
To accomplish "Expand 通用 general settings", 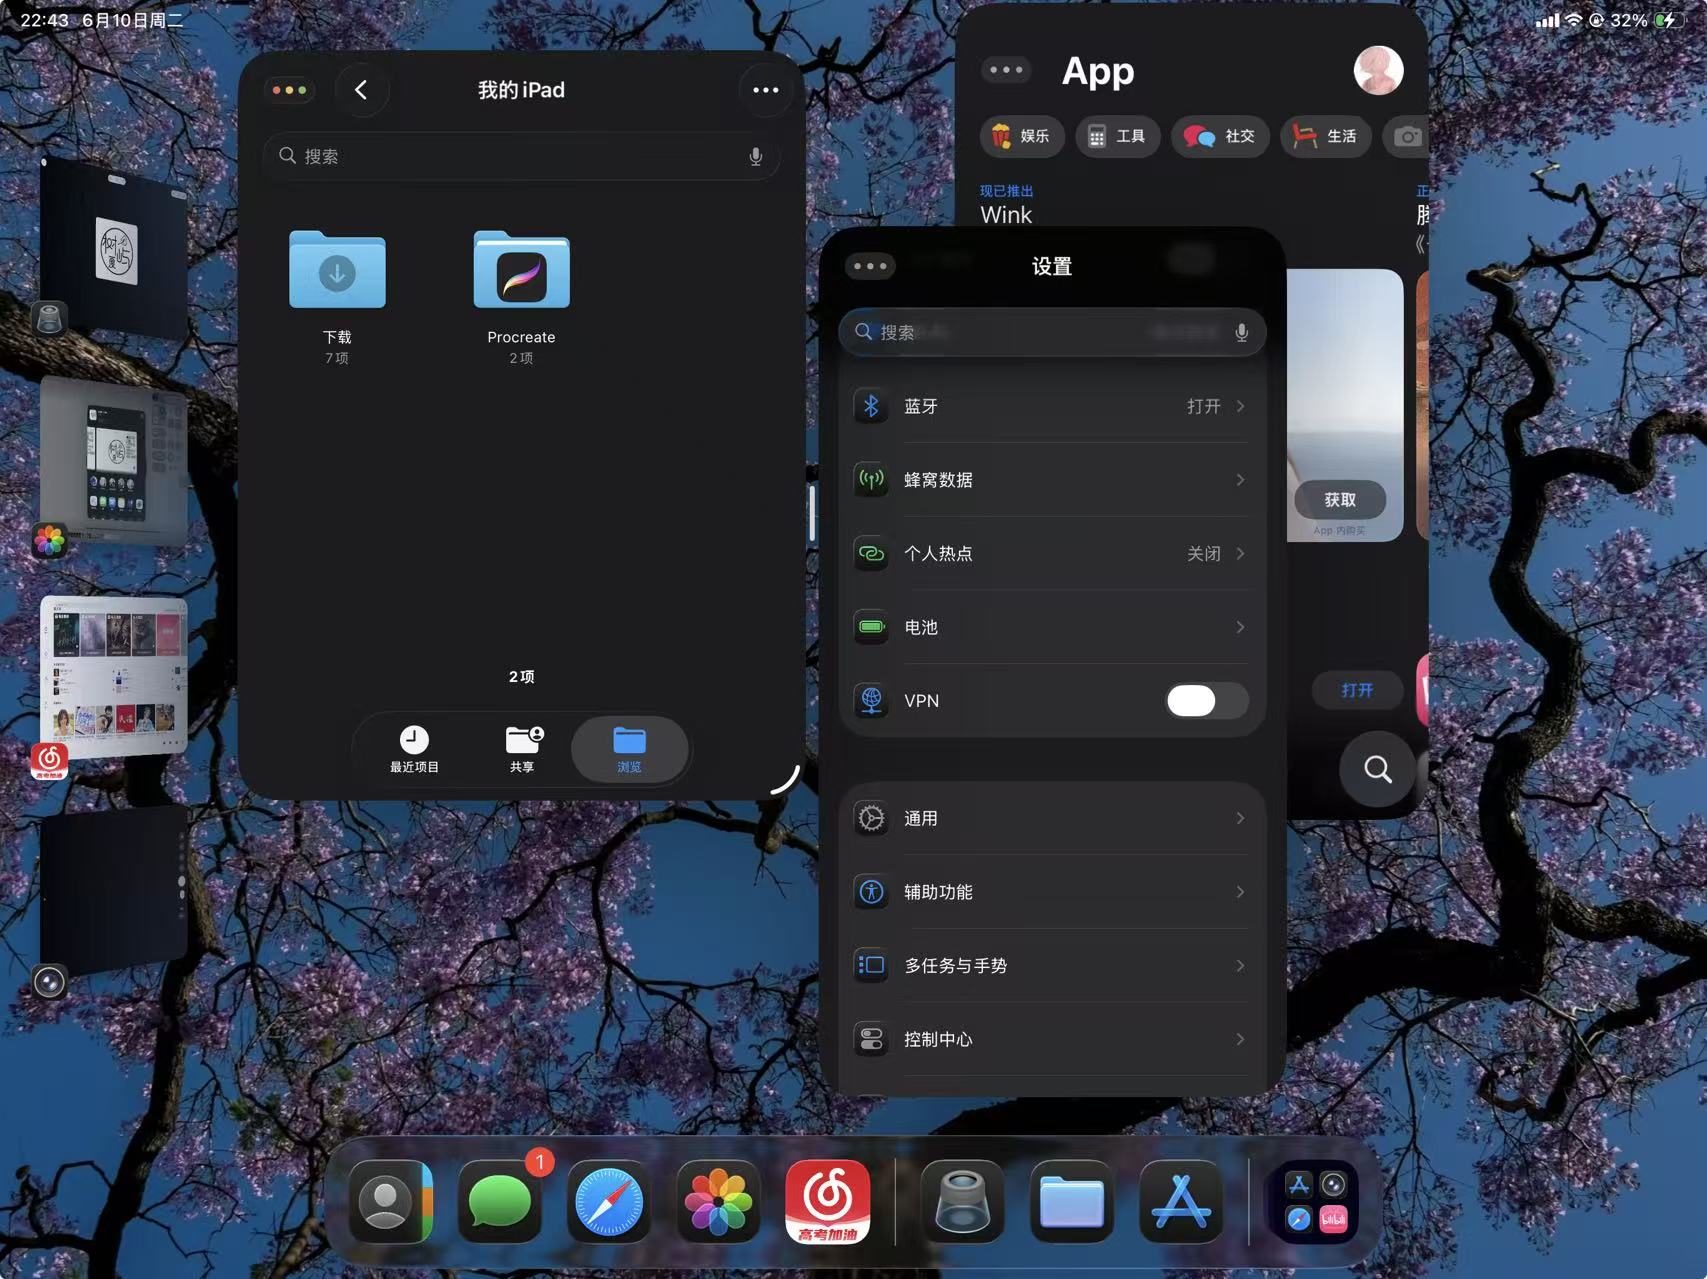I will (x=1052, y=818).
